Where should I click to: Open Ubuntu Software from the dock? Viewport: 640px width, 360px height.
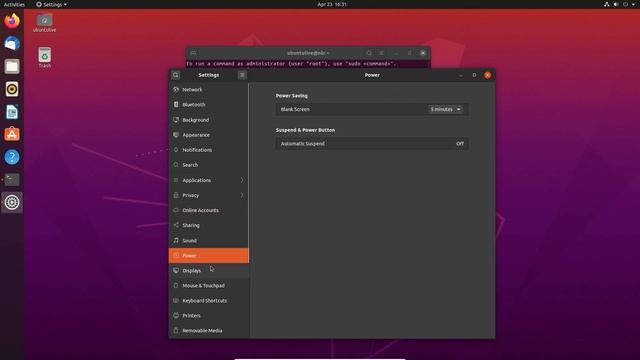(12, 134)
